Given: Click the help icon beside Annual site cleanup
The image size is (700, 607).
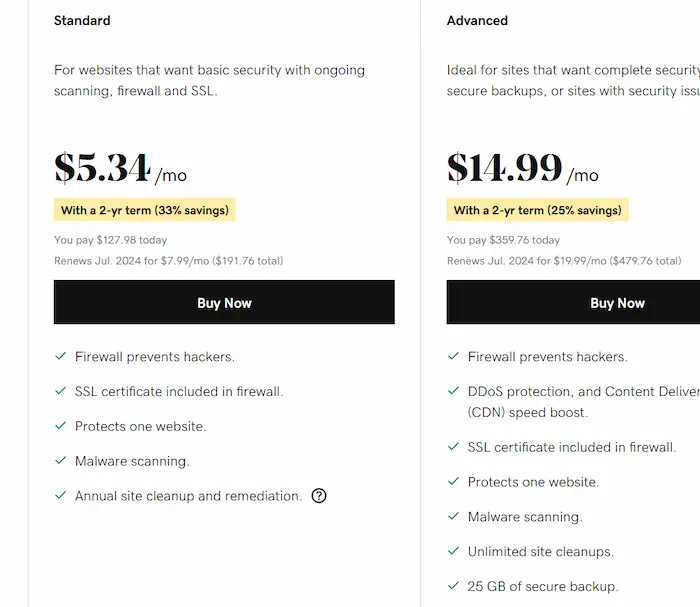Looking at the screenshot, I should pyautogui.click(x=319, y=496).
